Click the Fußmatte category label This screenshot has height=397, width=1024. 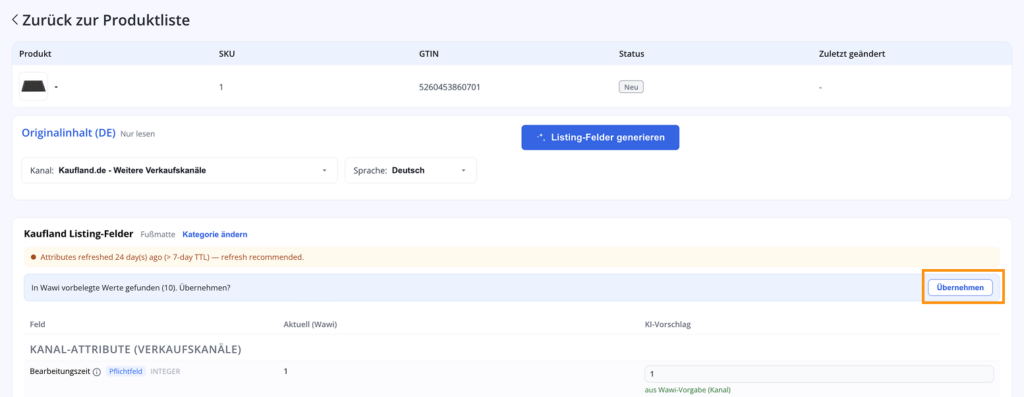(158, 234)
